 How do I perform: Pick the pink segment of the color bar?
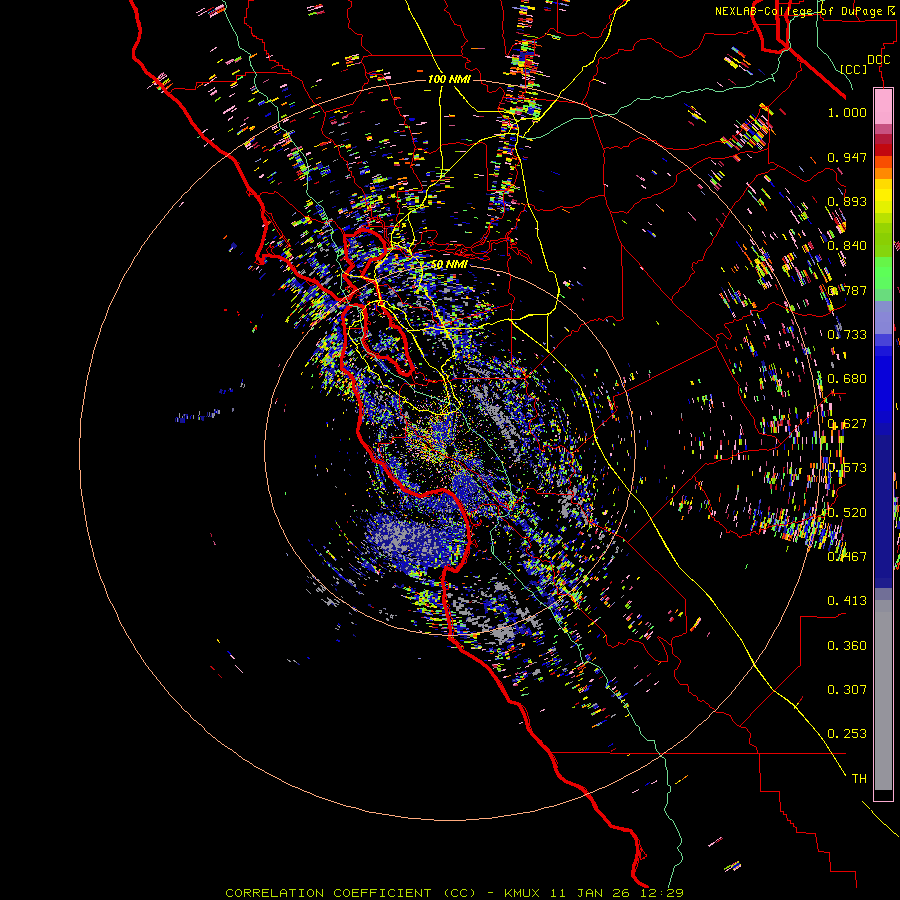click(x=883, y=106)
